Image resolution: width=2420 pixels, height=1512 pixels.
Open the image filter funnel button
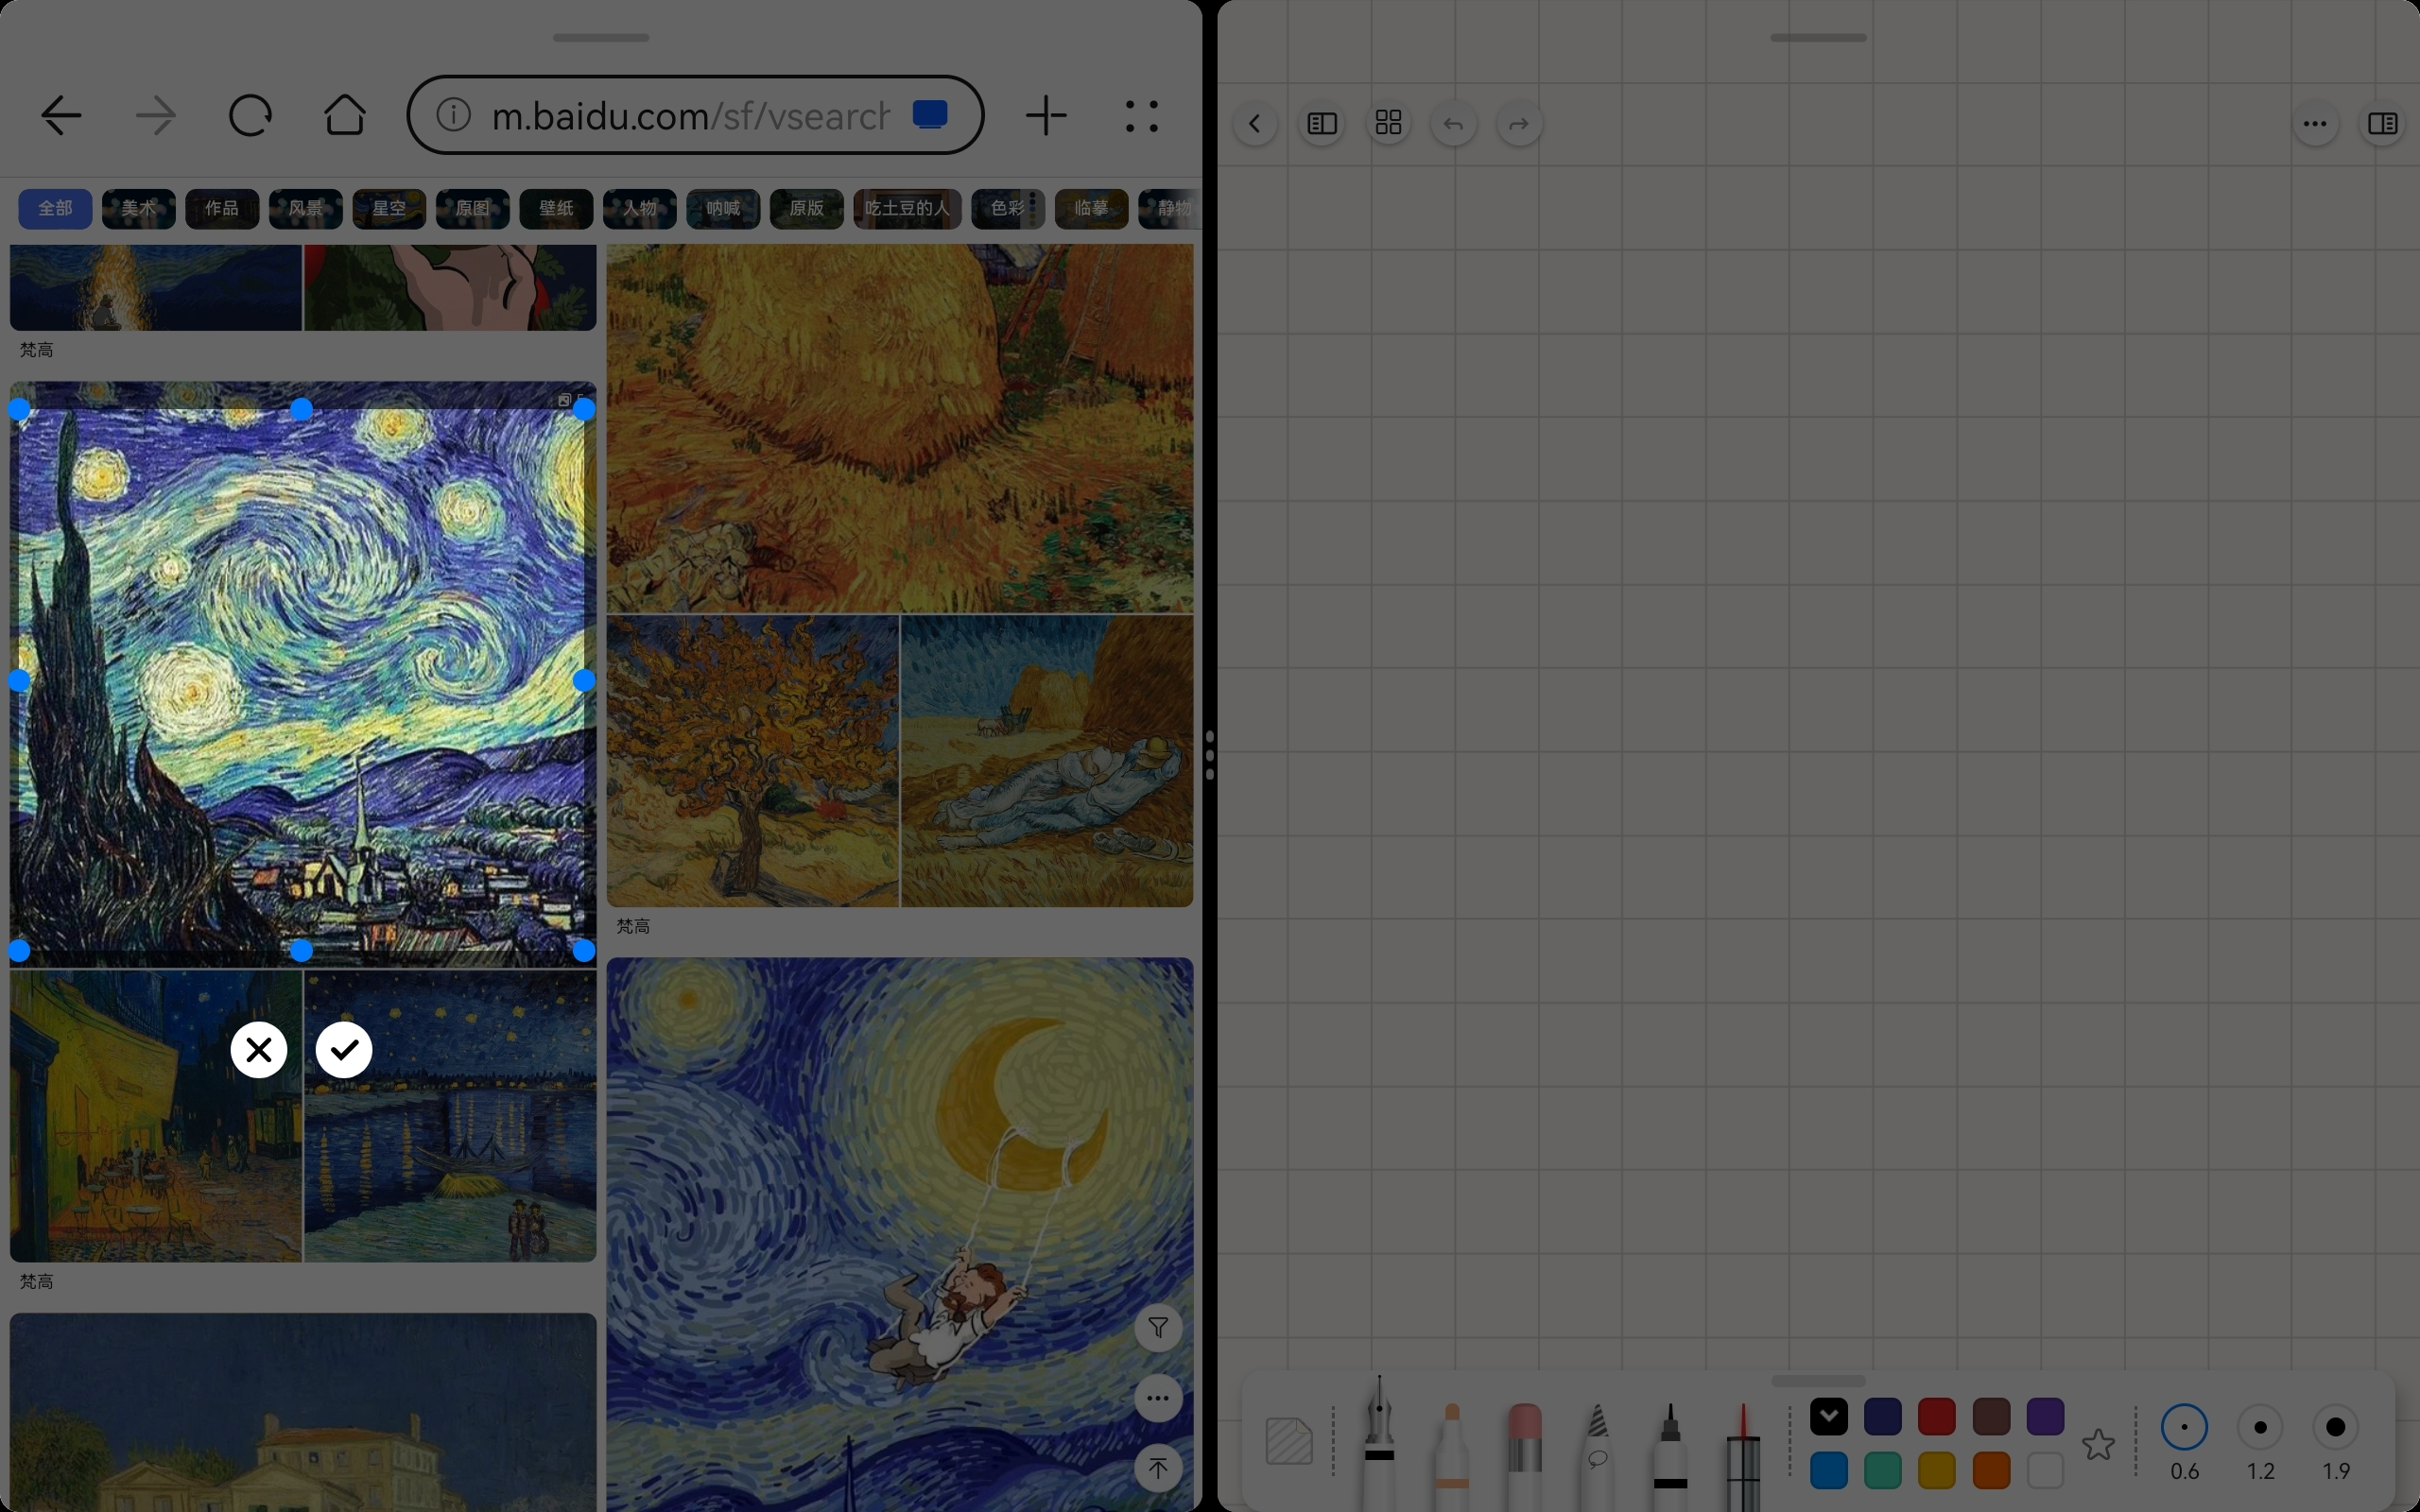coord(1158,1328)
